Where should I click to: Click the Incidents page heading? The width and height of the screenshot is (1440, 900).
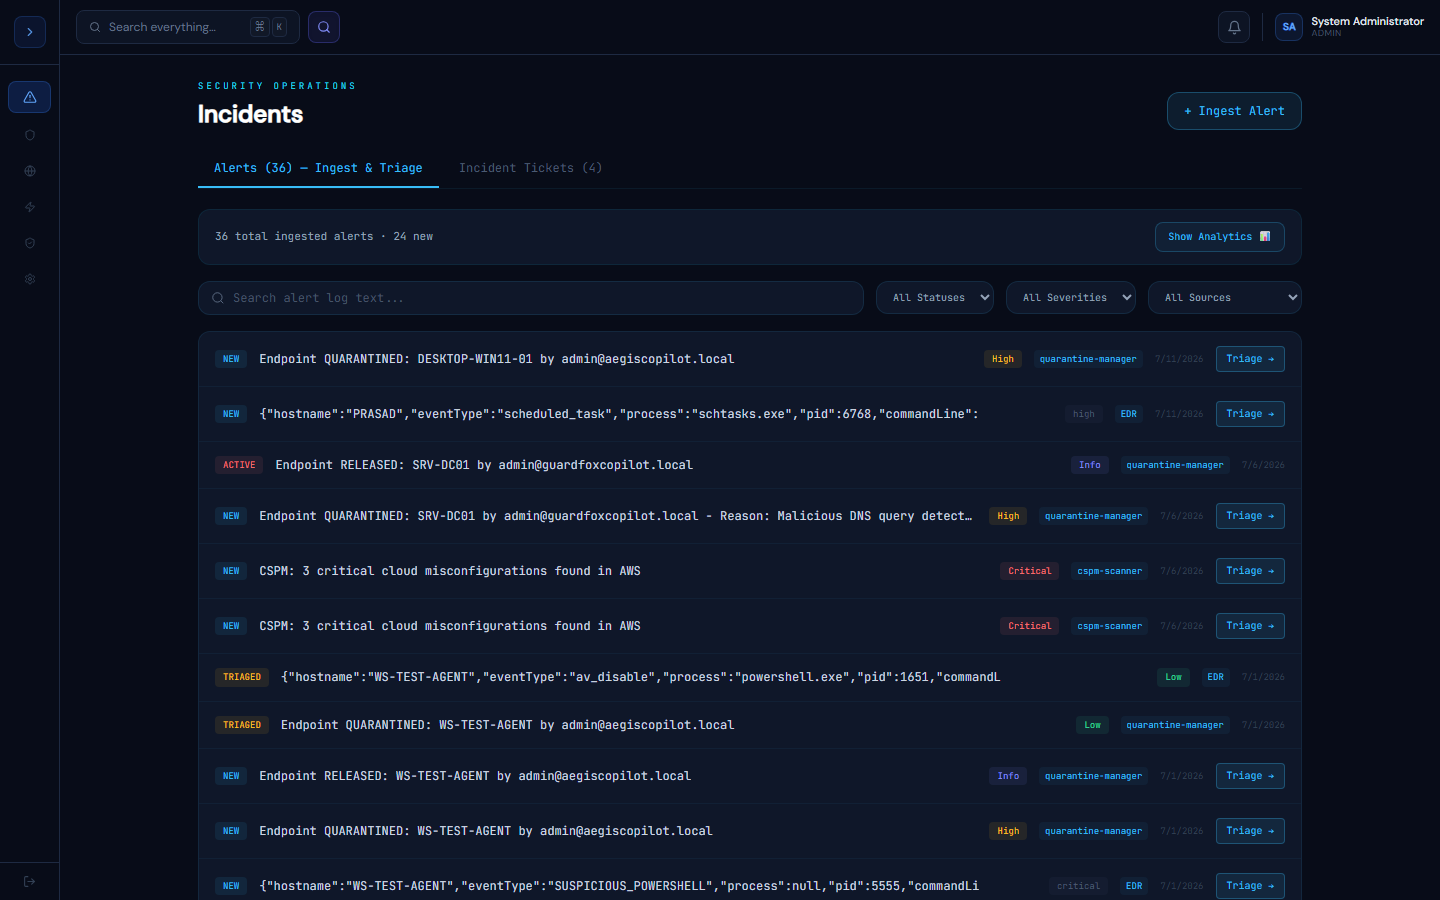[250, 114]
